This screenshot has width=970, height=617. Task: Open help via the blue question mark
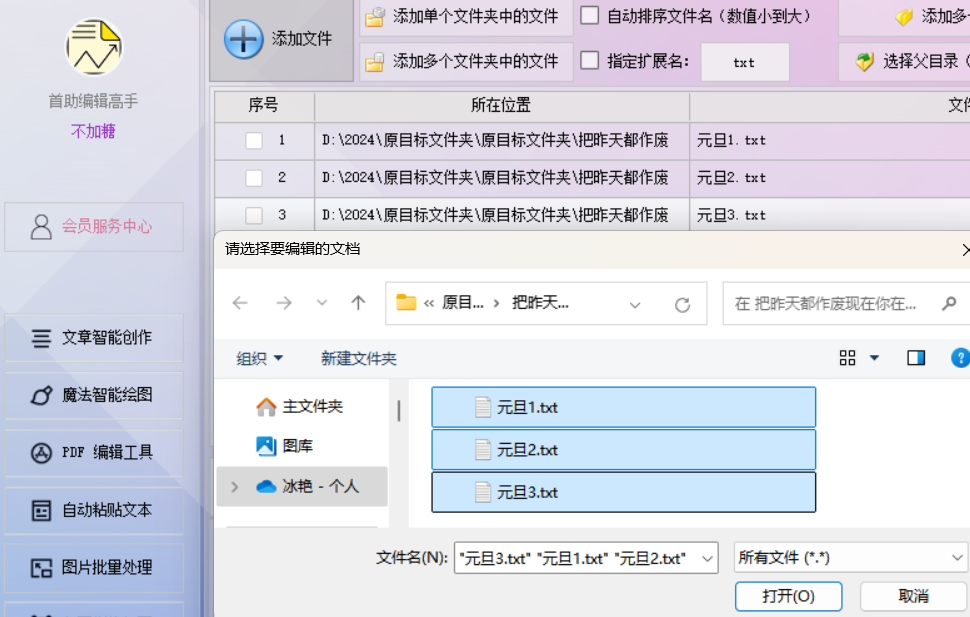pyautogui.click(x=960, y=358)
